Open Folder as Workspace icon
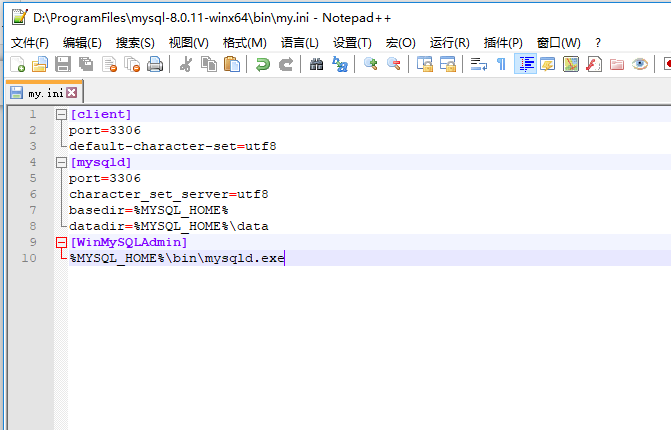The image size is (671, 430). coord(617,65)
